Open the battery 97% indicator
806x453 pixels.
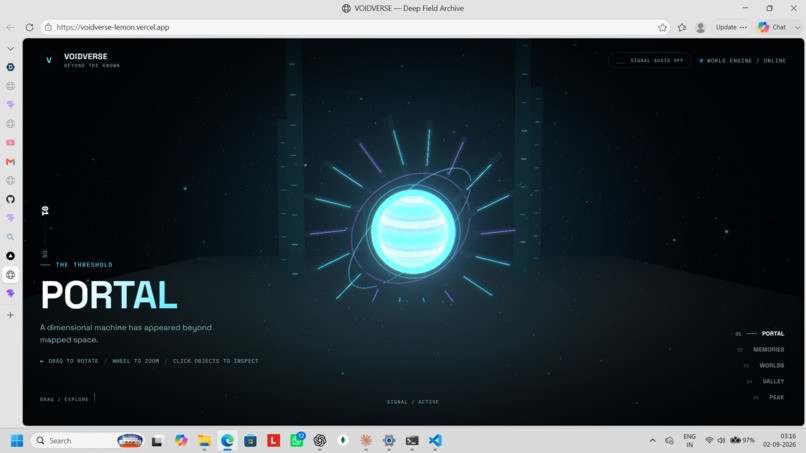pos(743,441)
